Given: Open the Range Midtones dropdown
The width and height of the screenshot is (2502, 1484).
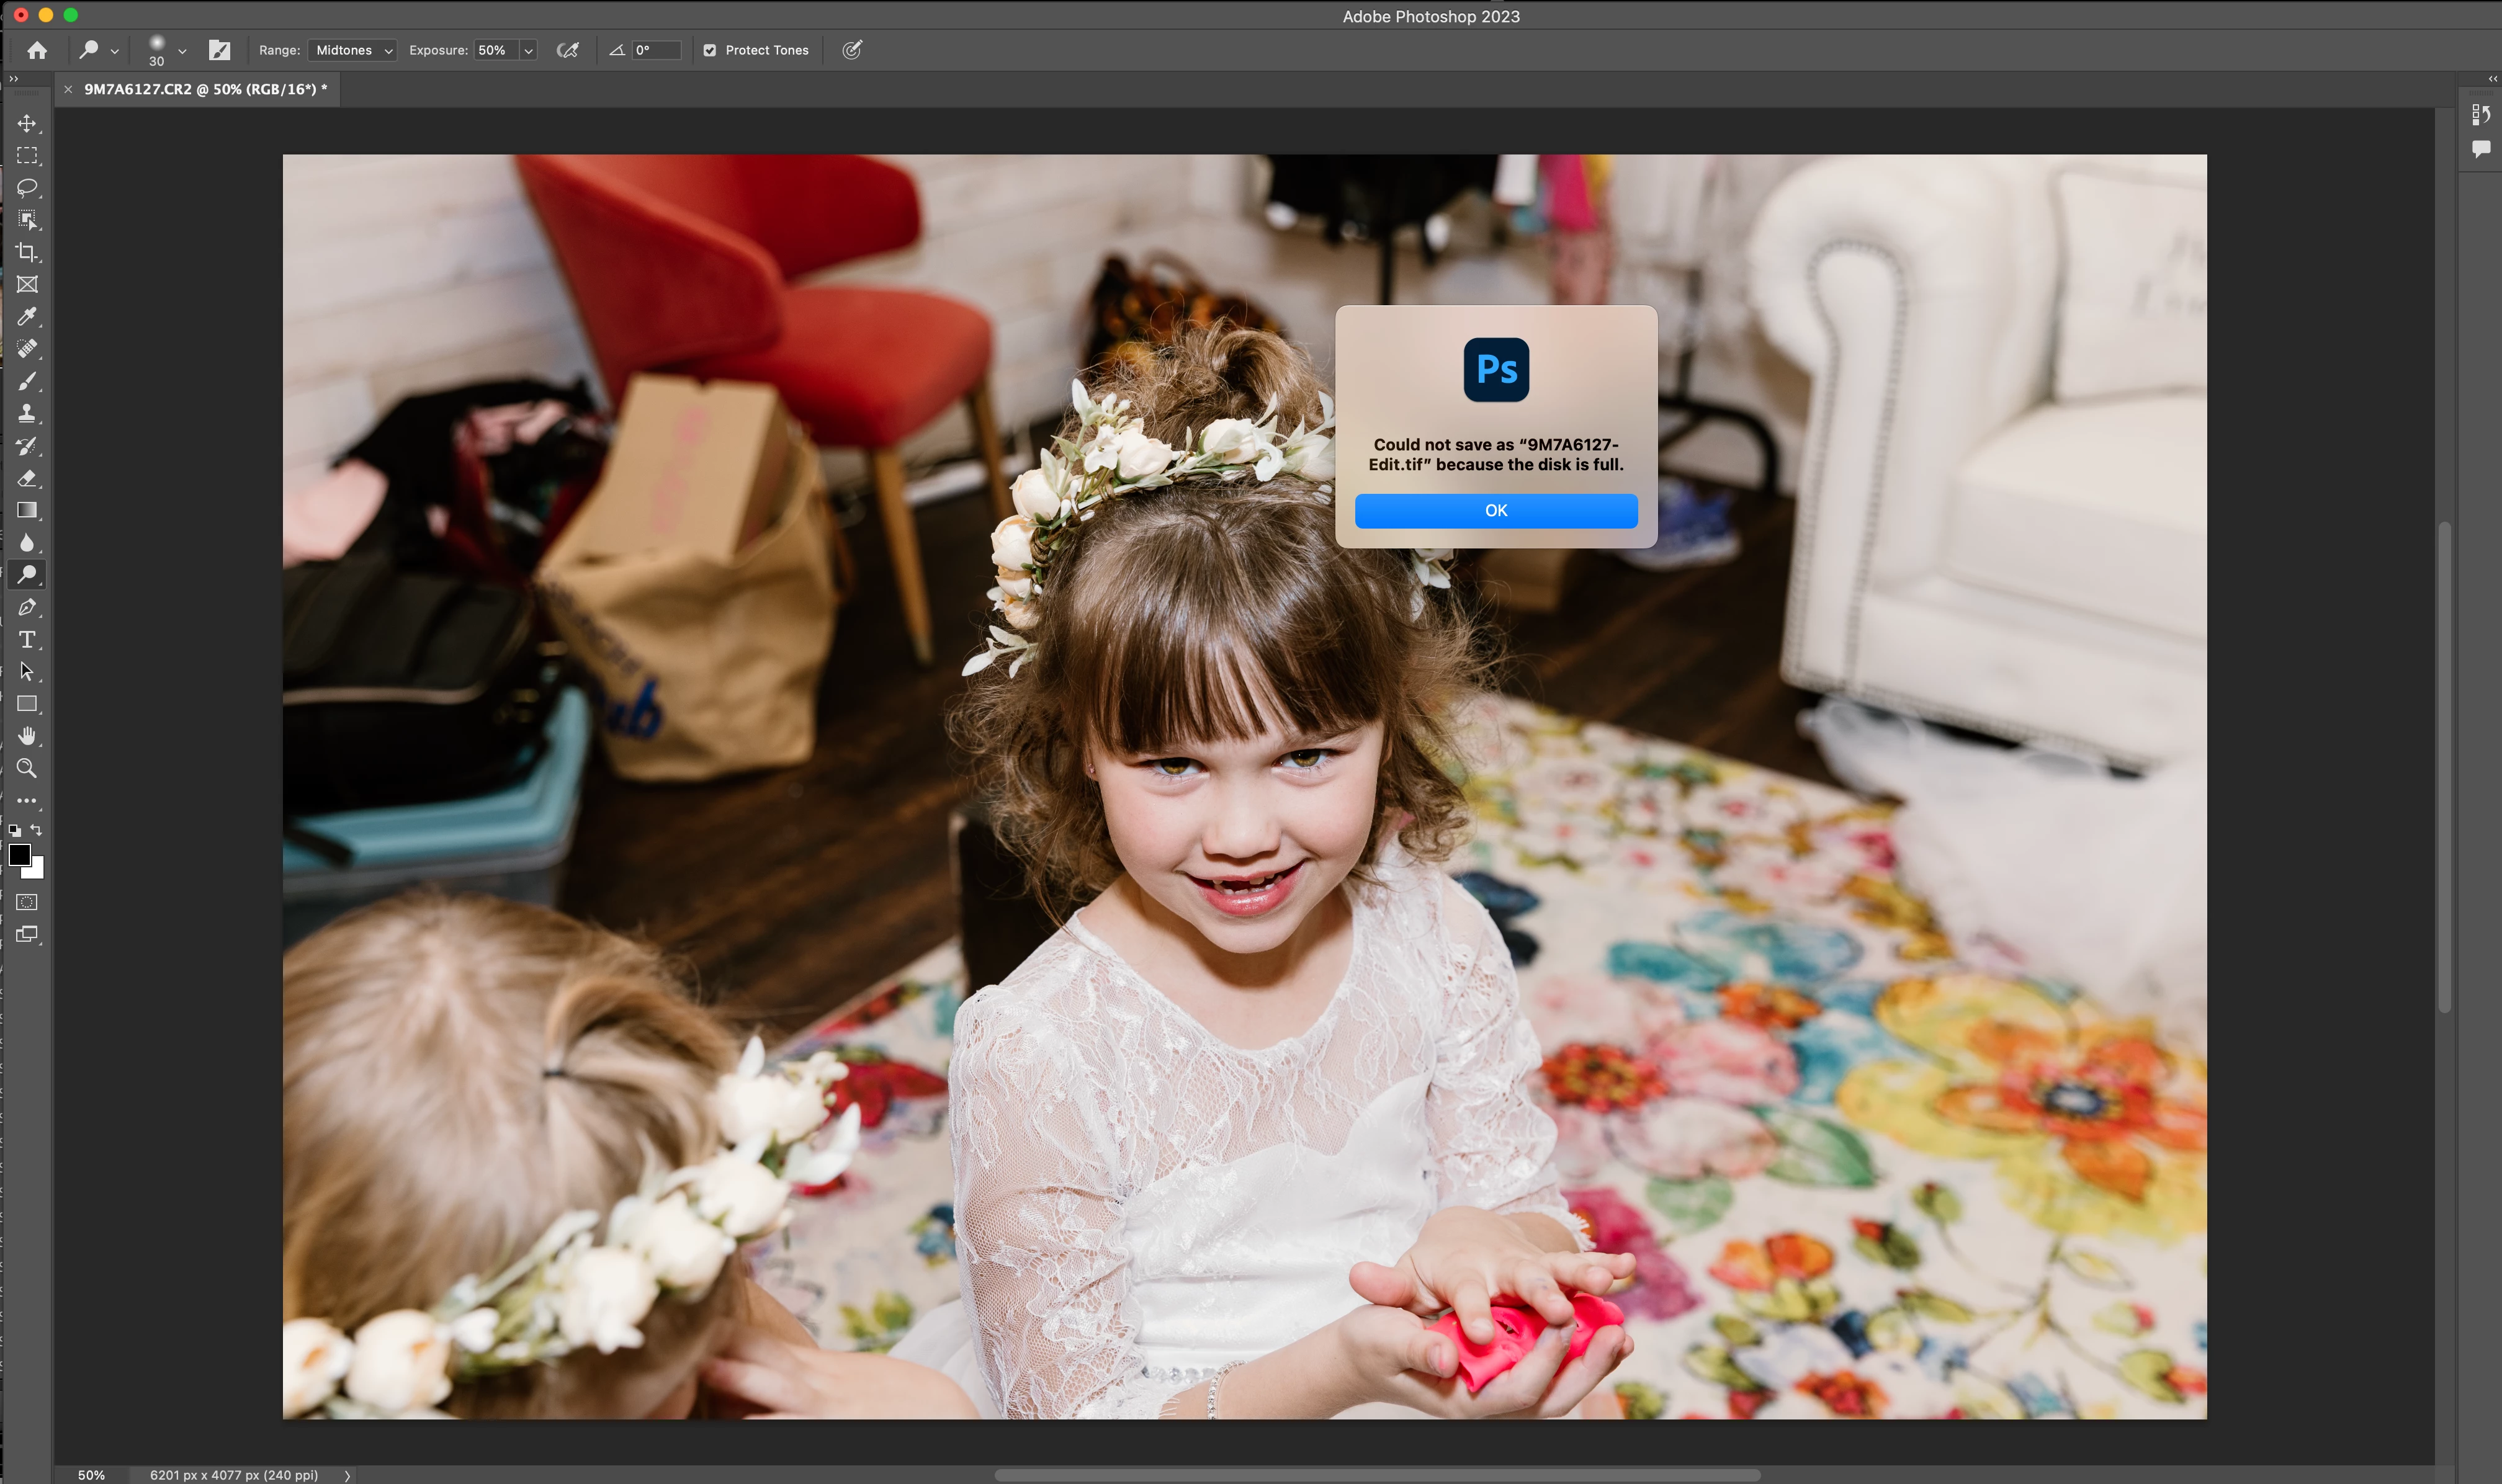Looking at the screenshot, I should (x=353, y=50).
